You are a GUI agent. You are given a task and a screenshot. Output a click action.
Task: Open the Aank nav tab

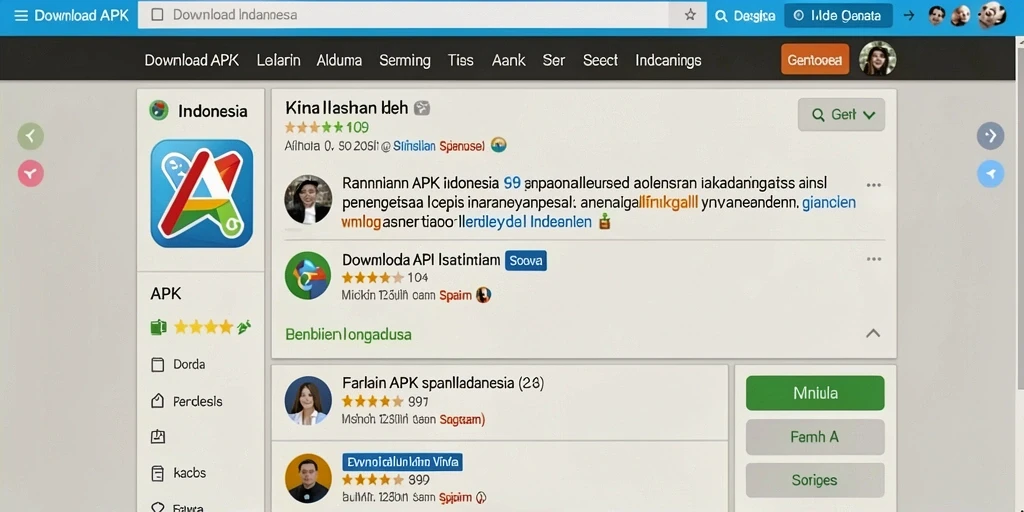coord(509,60)
